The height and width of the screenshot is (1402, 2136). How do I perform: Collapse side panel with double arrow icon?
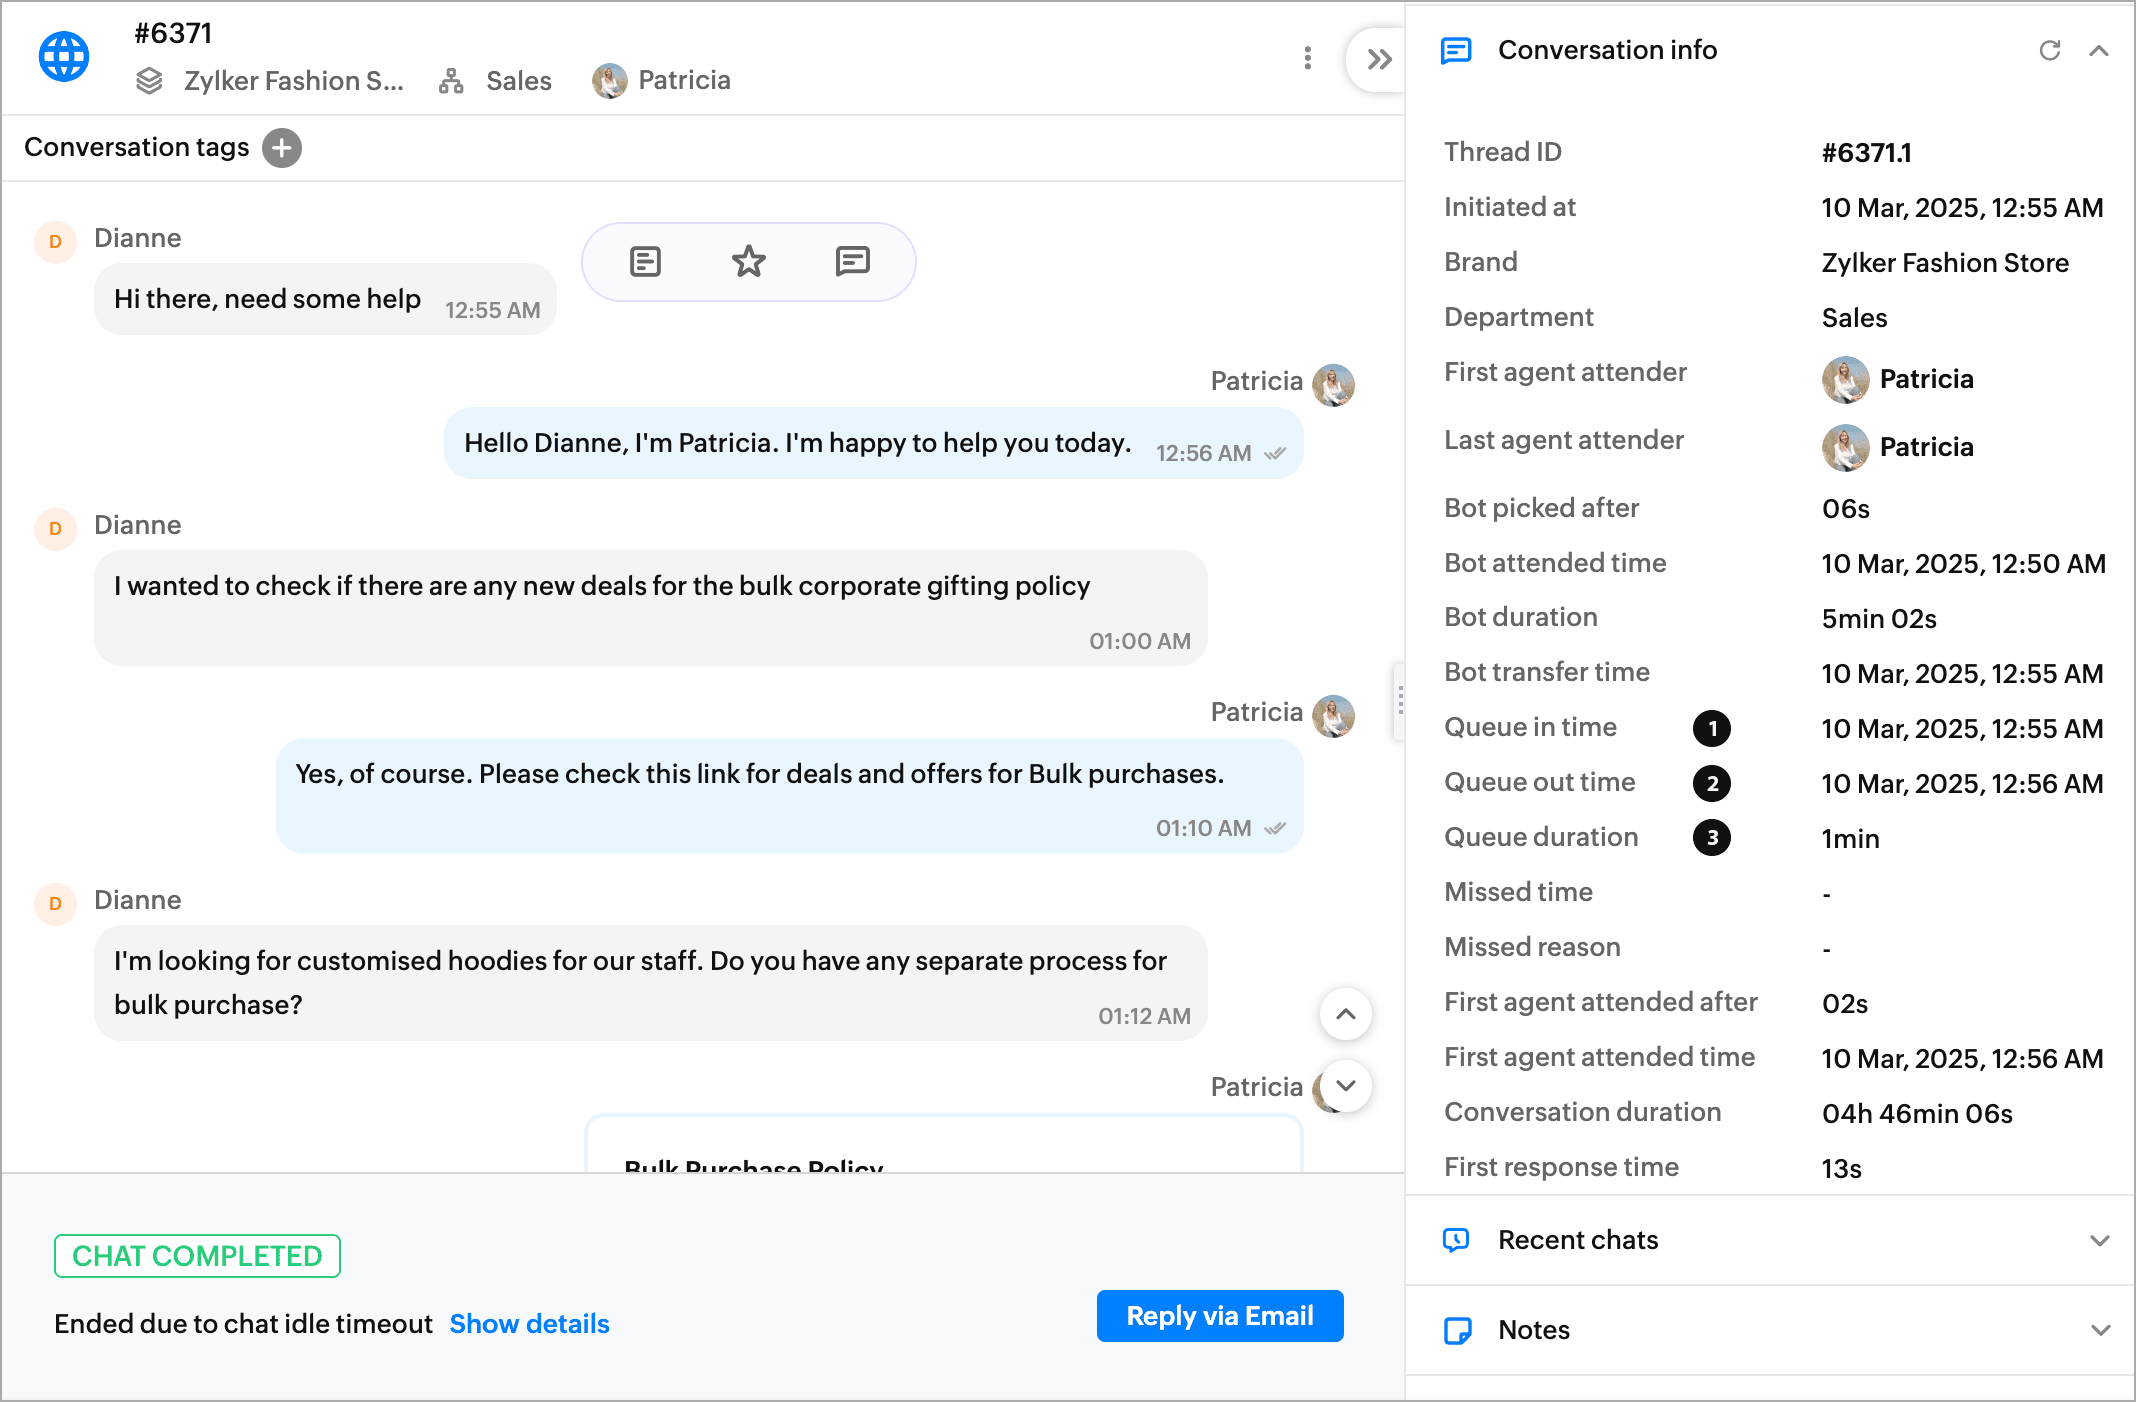click(1379, 60)
